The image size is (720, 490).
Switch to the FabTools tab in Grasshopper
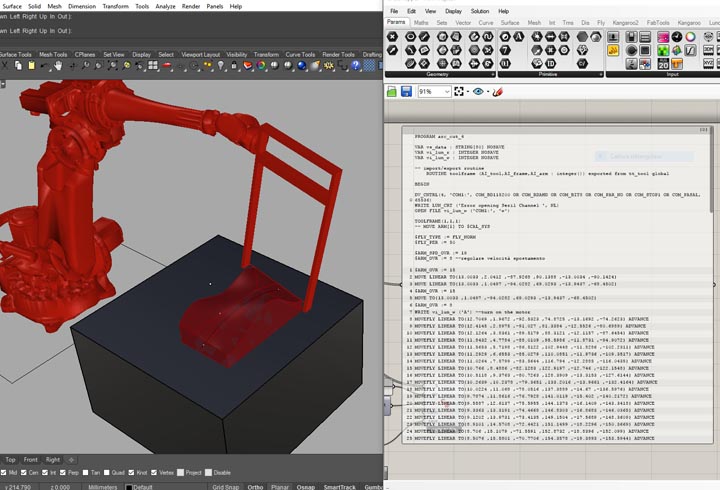click(658, 23)
